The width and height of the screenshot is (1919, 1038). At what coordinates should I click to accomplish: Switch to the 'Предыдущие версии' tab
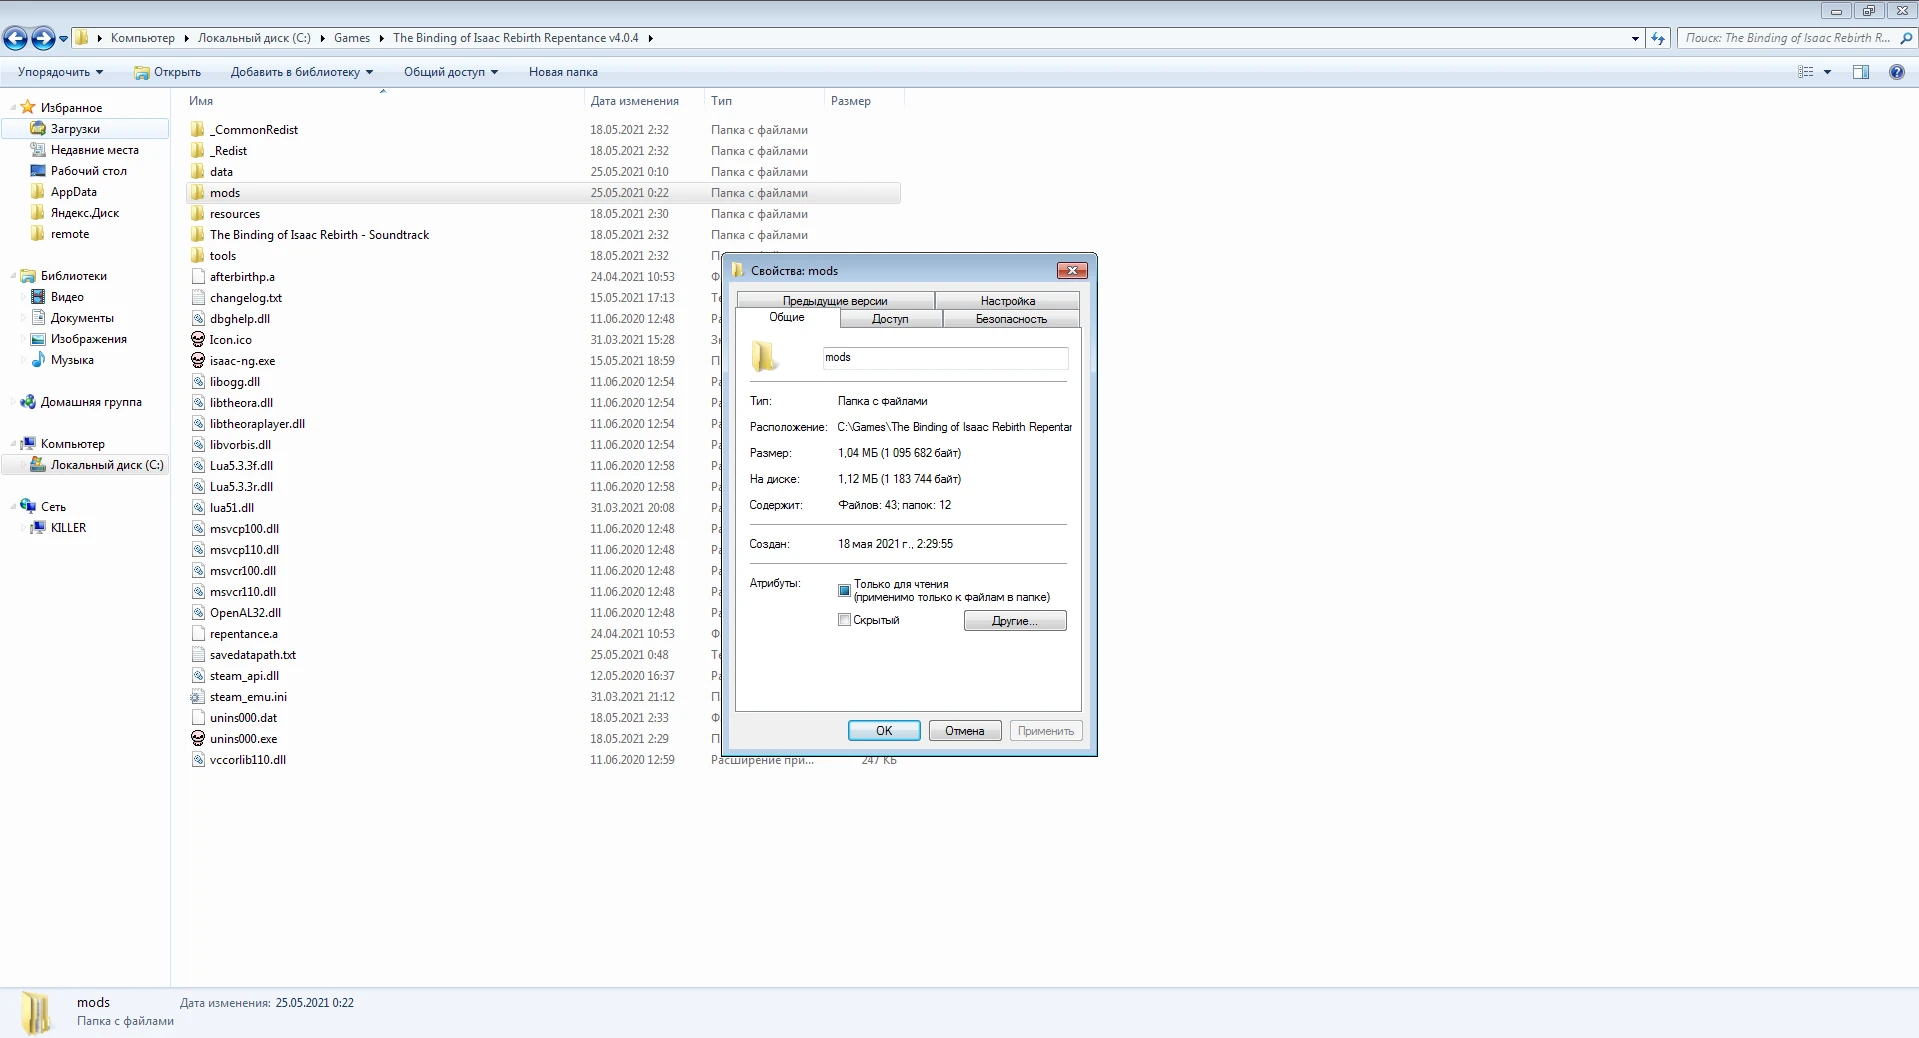coord(835,300)
